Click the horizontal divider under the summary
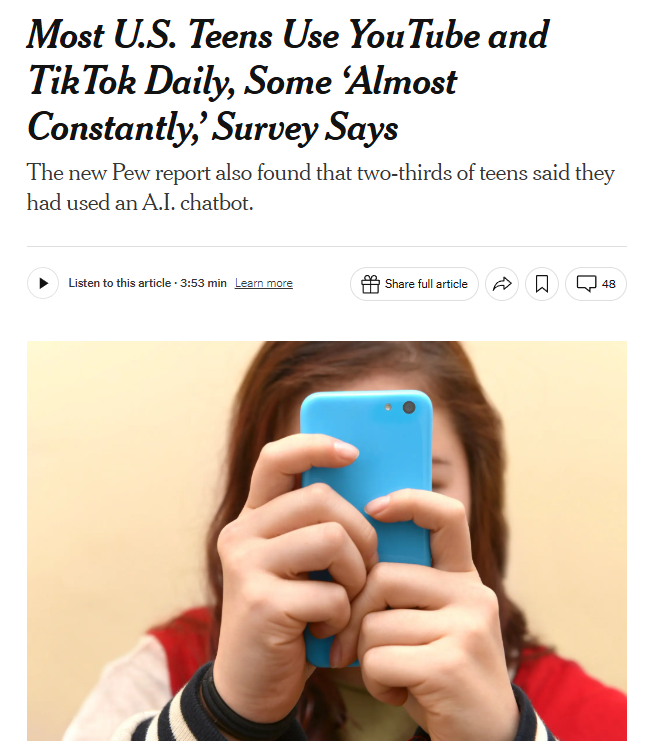The height and width of the screenshot is (743, 655). [x=327, y=246]
